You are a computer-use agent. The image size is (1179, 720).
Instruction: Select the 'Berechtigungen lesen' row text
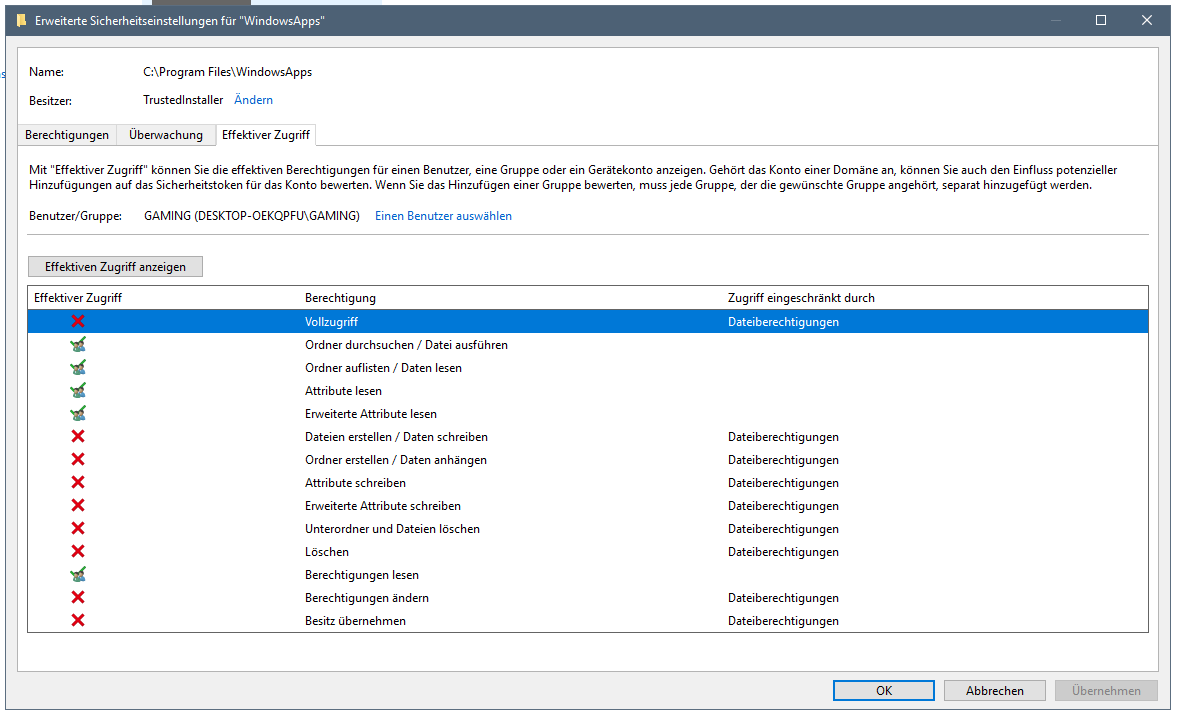tap(362, 575)
